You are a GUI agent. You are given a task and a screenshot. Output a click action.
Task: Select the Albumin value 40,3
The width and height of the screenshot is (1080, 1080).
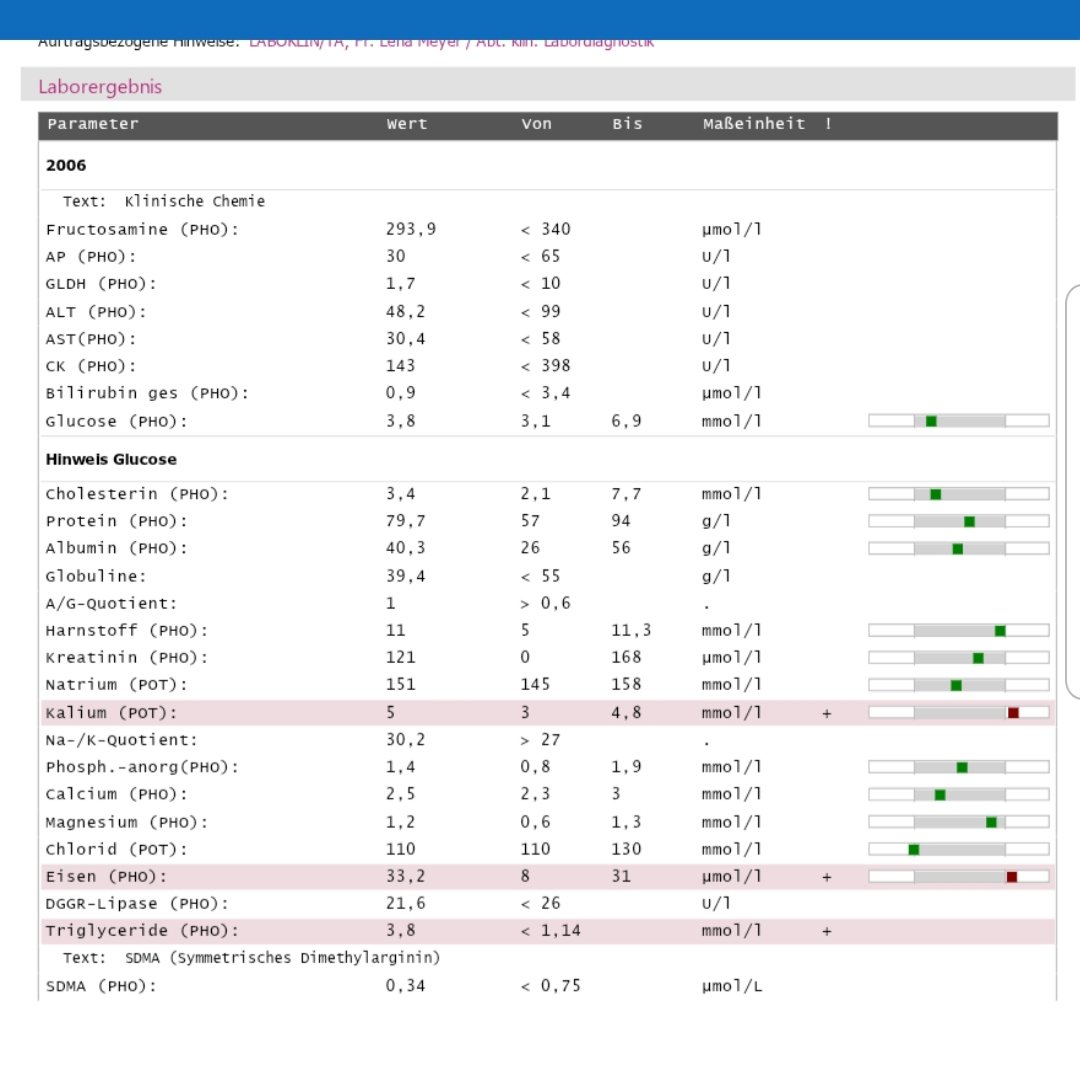pos(405,548)
